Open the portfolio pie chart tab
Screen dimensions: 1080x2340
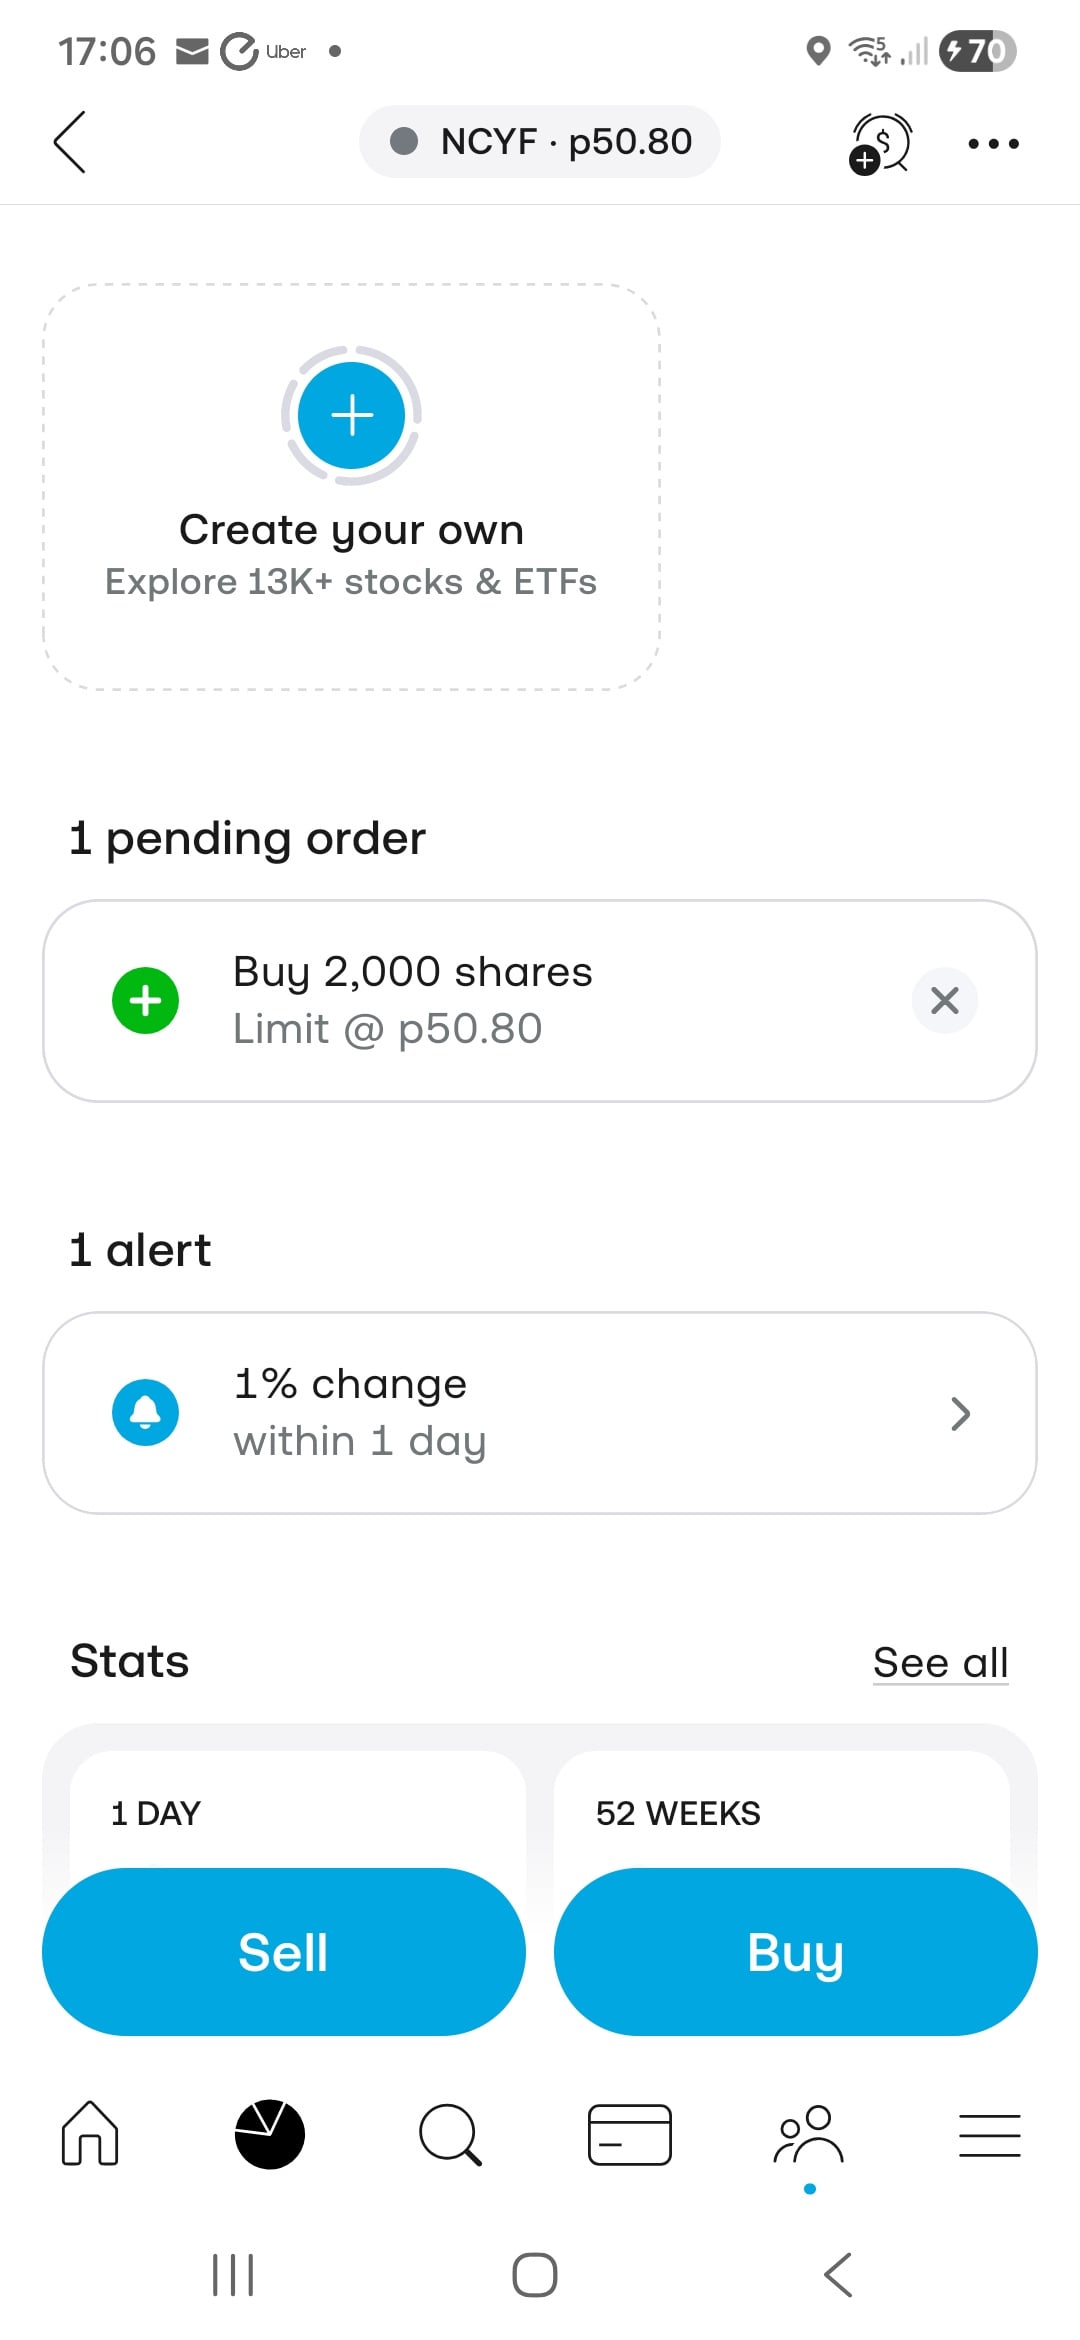[270, 2134]
